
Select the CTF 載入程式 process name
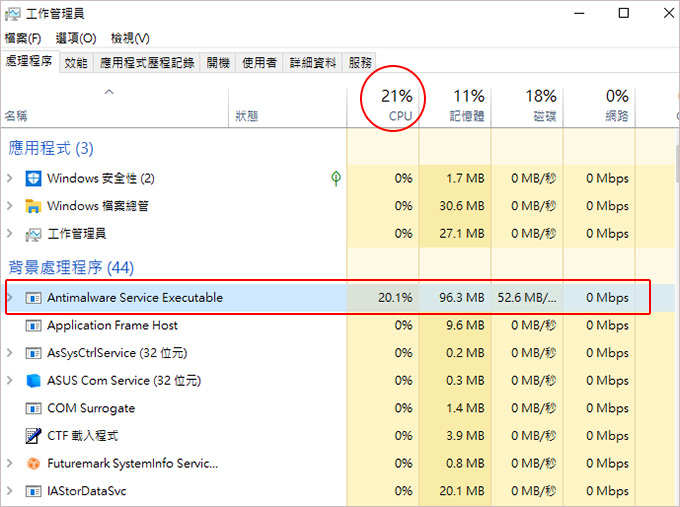pos(82,435)
